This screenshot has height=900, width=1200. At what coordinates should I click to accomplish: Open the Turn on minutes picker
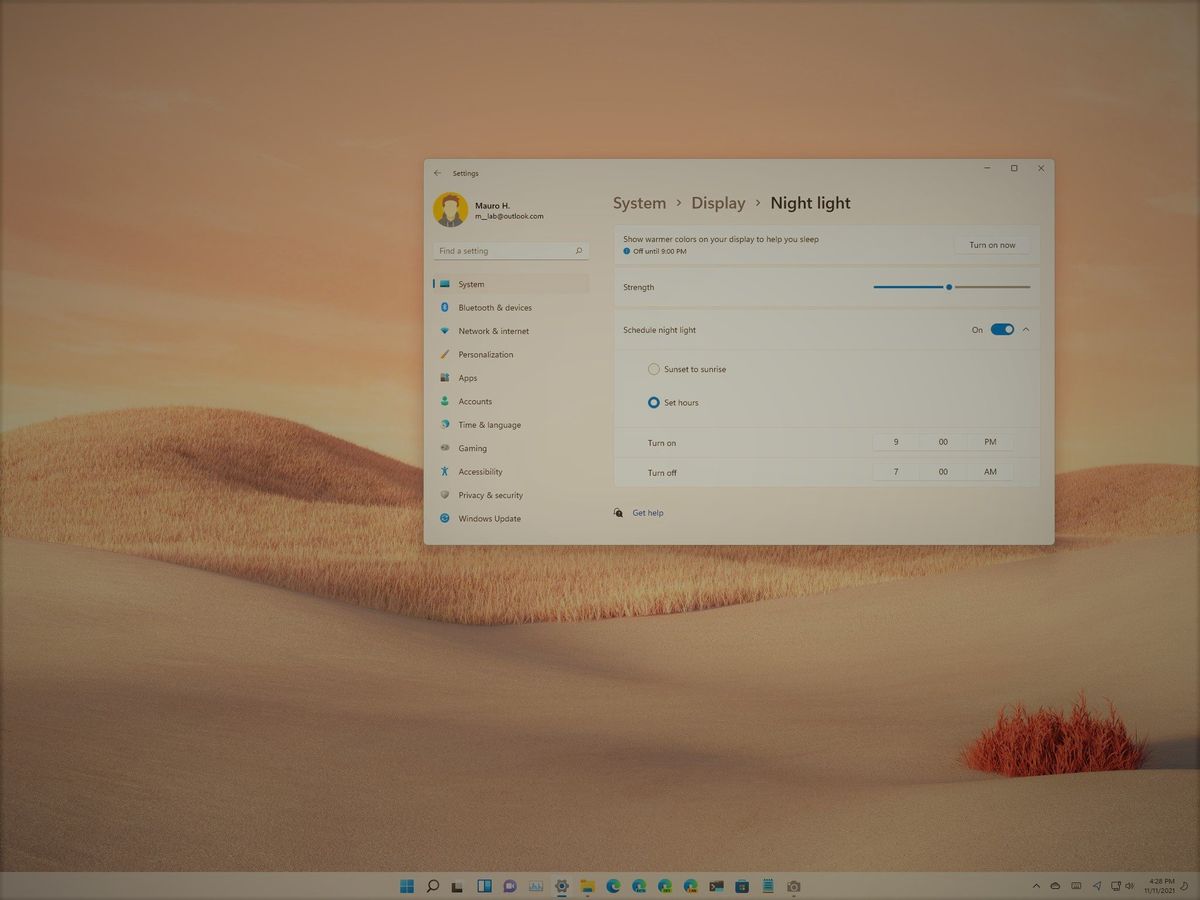[x=943, y=442]
